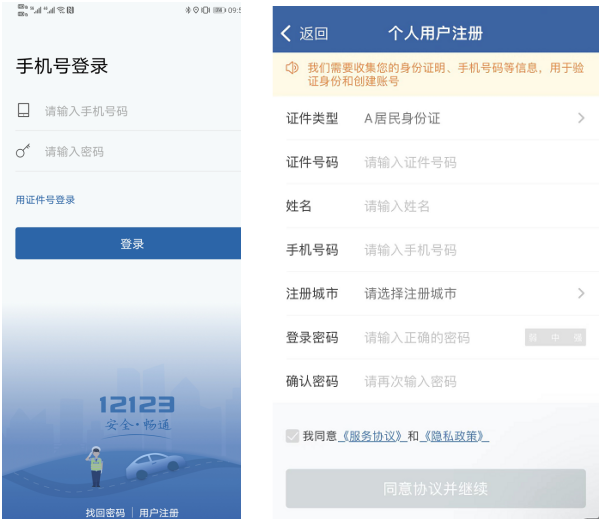The width and height of the screenshot is (601, 521).
Task: Tap the 12123 logo on login screen
Action: pos(136,404)
